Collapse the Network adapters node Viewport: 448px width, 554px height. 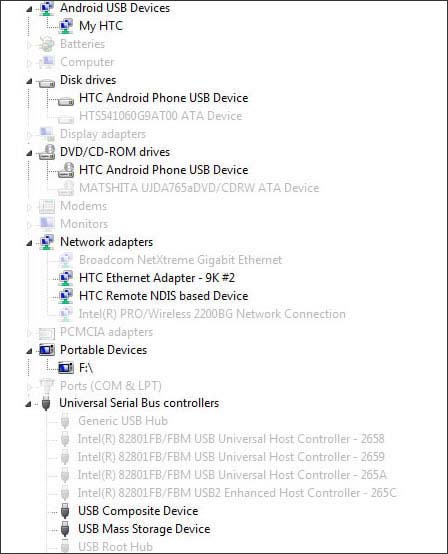click(x=29, y=243)
